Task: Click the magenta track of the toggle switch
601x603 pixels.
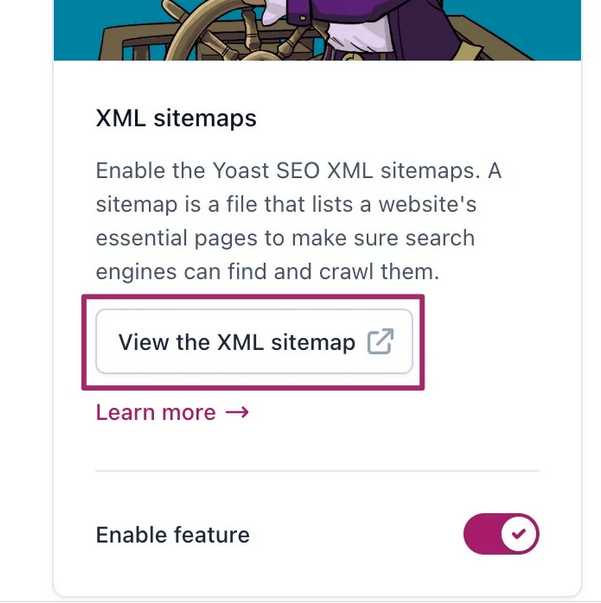Action: coord(480,535)
